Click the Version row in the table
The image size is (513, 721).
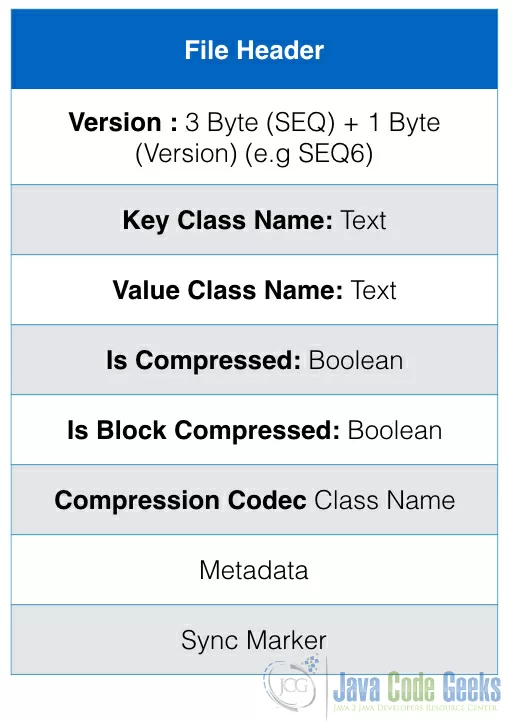tap(254, 137)
